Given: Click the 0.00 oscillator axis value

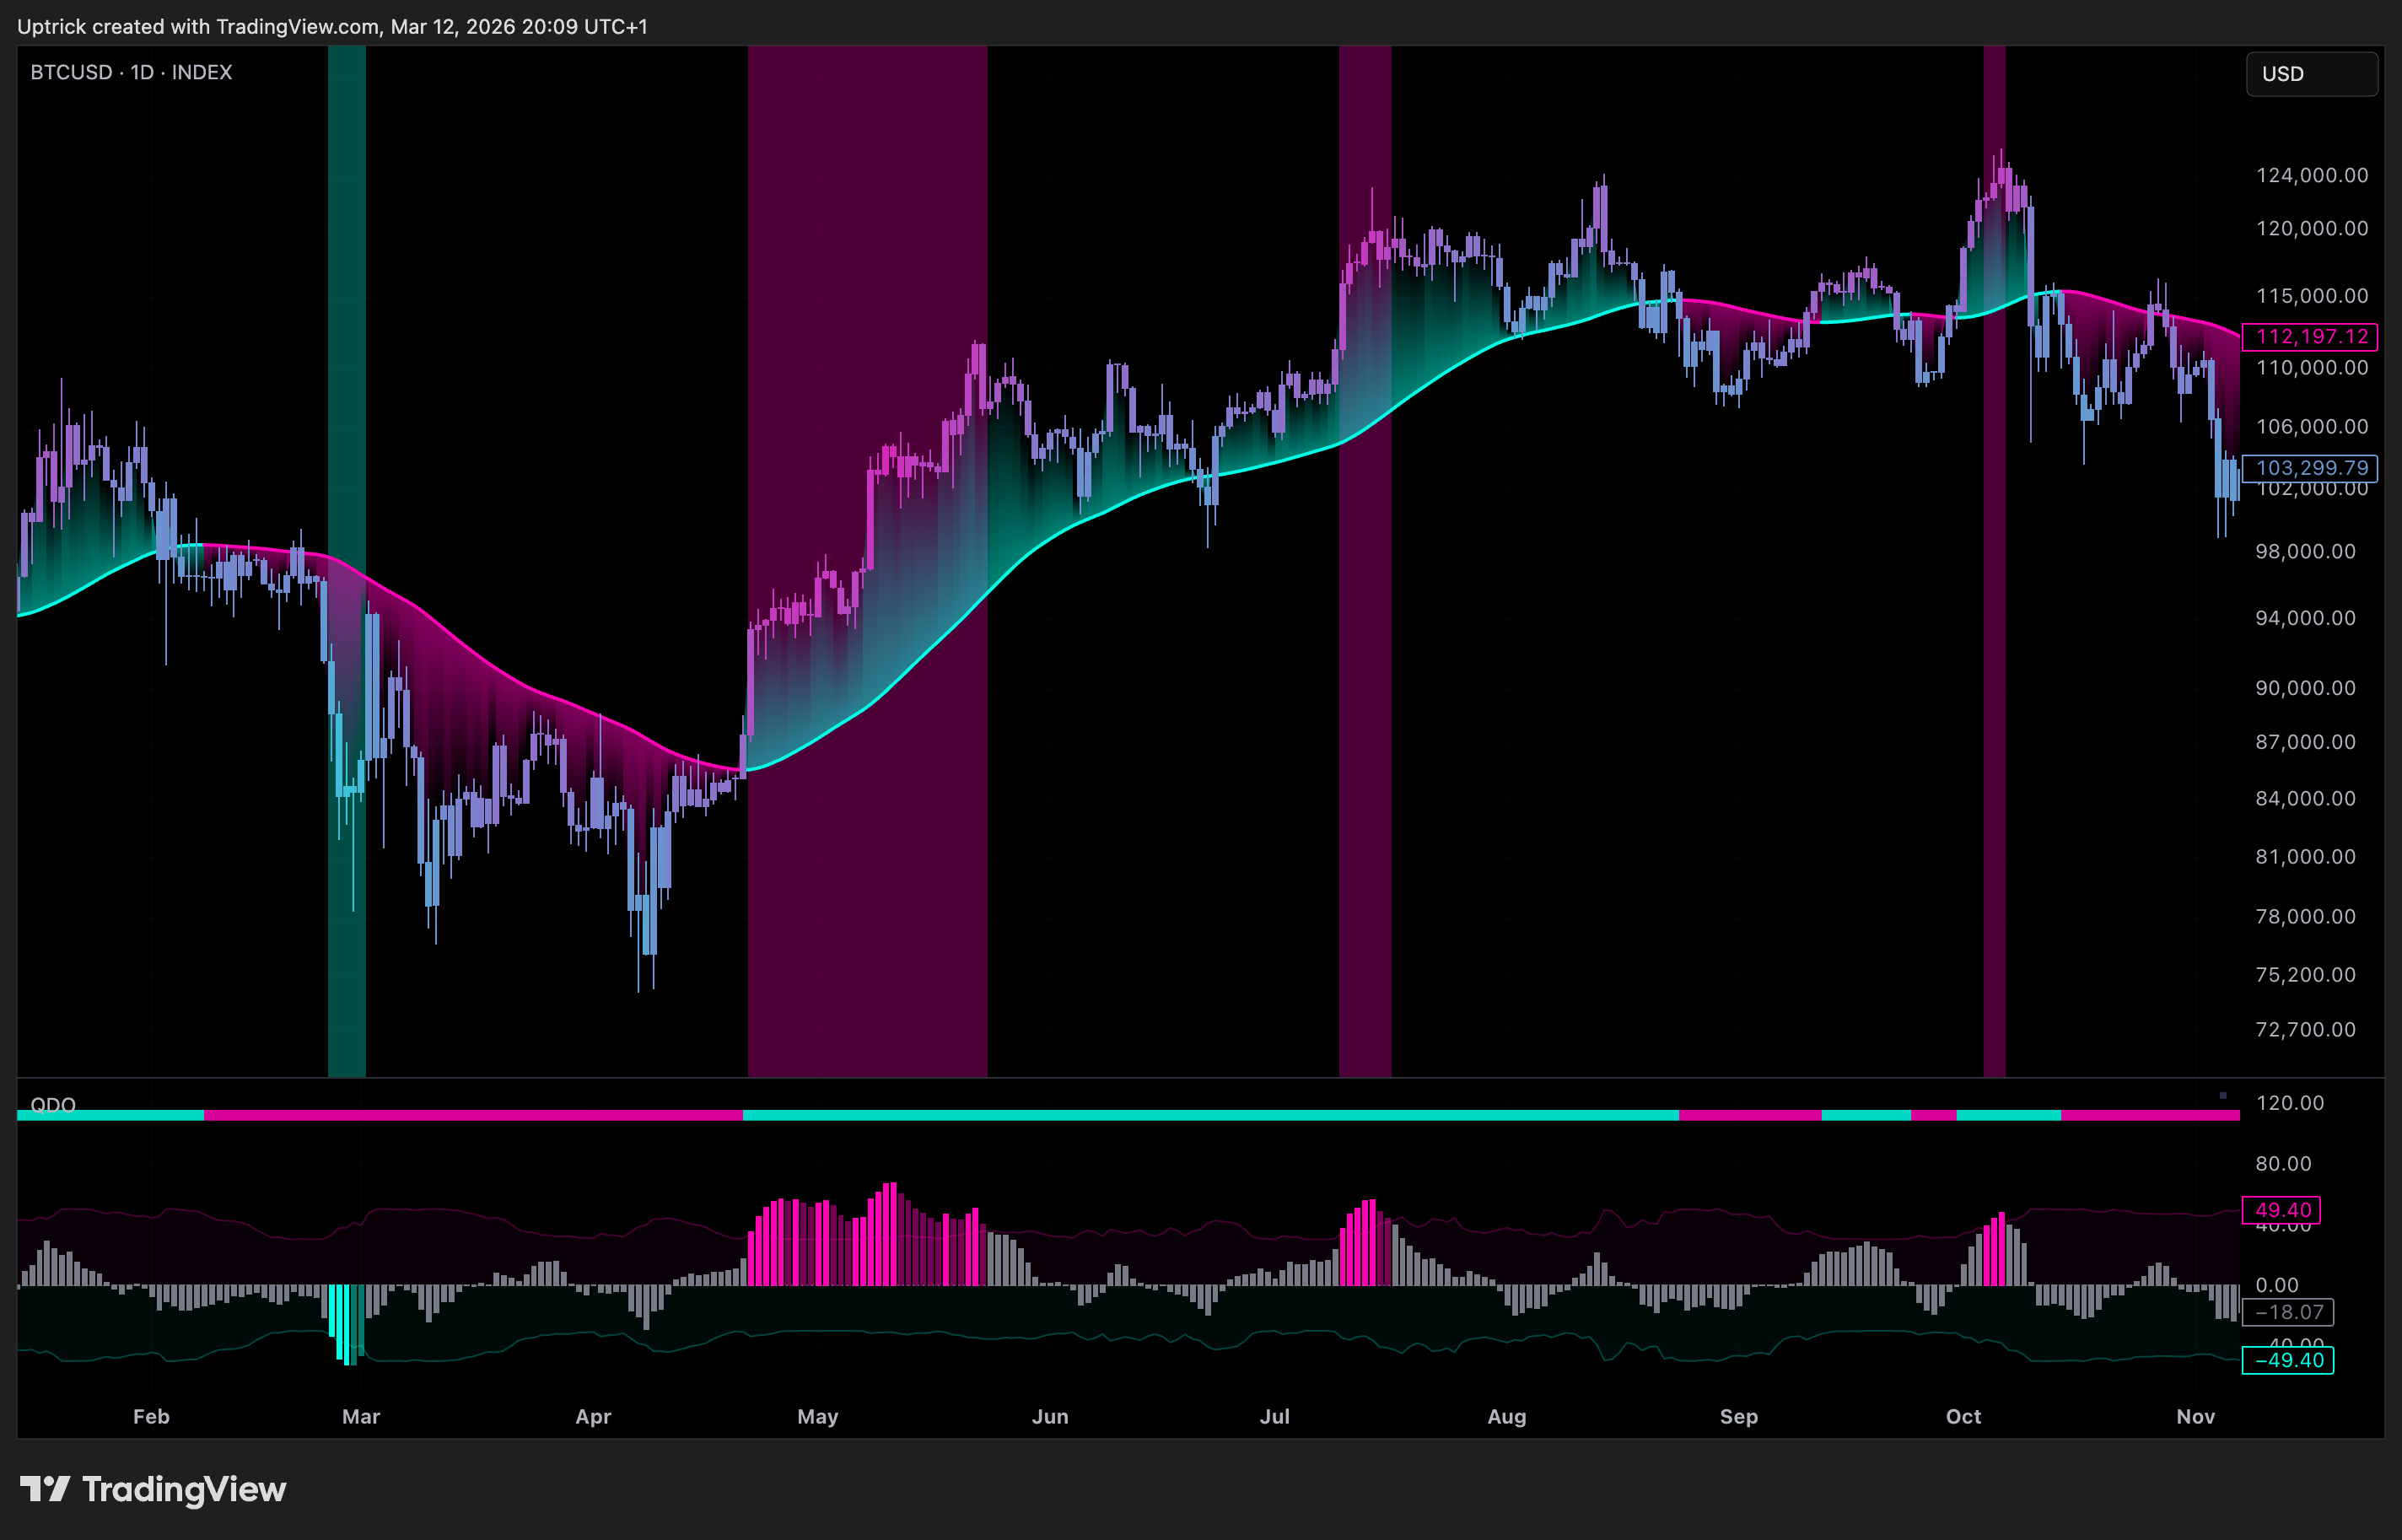Looking at the screenshot, I should (2277, 1285).
